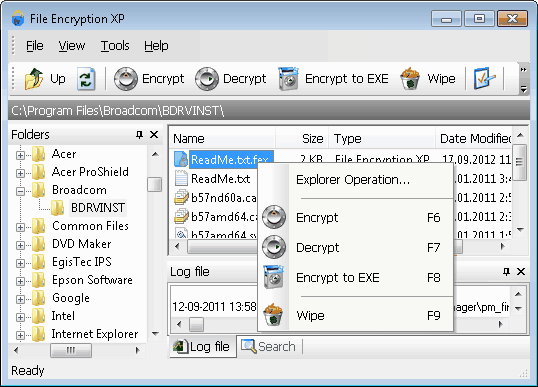Click the Acer folder icon in tree
The width and height of the screenshot is (538, 387).
(x=38, y=154)
